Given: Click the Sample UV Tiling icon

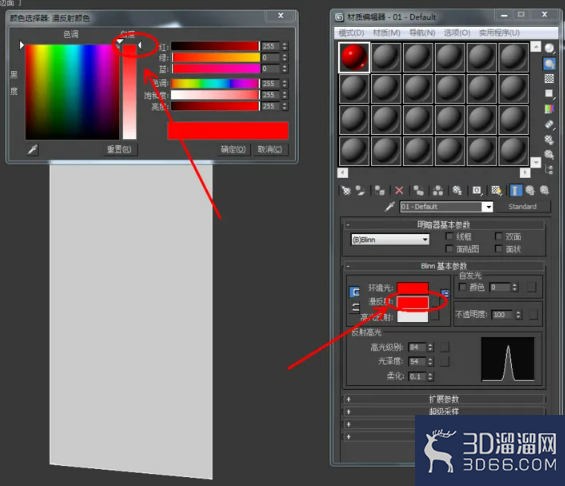Looking at the screenshot, I should 549,94.
